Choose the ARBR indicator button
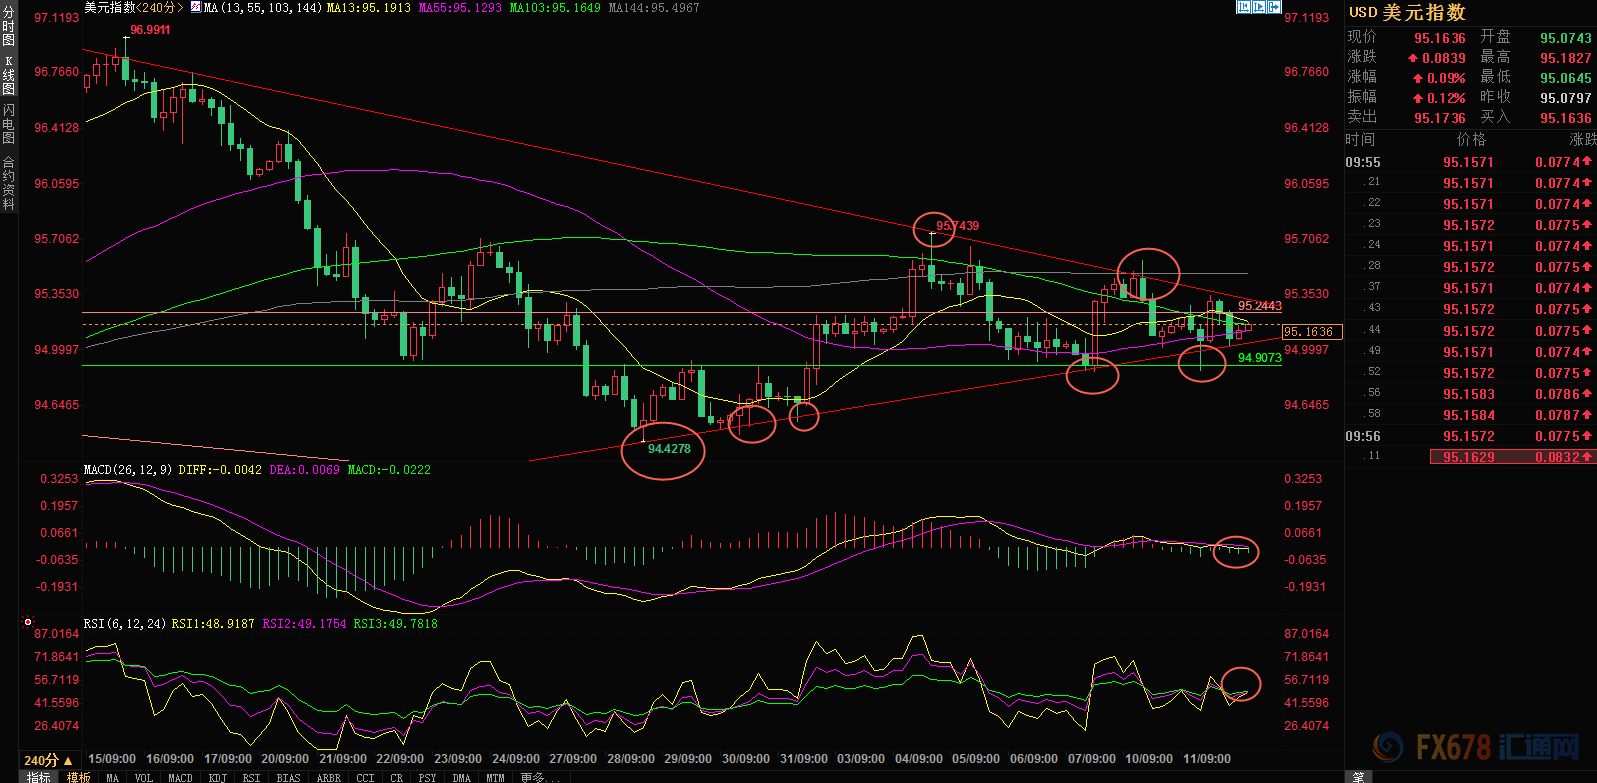The height and width of the screenshot is (783, 1597). tap(328, 777)
